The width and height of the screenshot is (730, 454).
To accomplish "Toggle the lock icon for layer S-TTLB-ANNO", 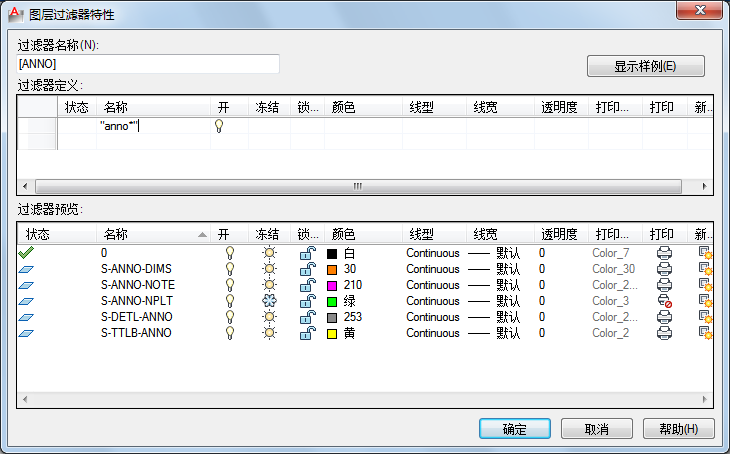I will pos(306,333).
